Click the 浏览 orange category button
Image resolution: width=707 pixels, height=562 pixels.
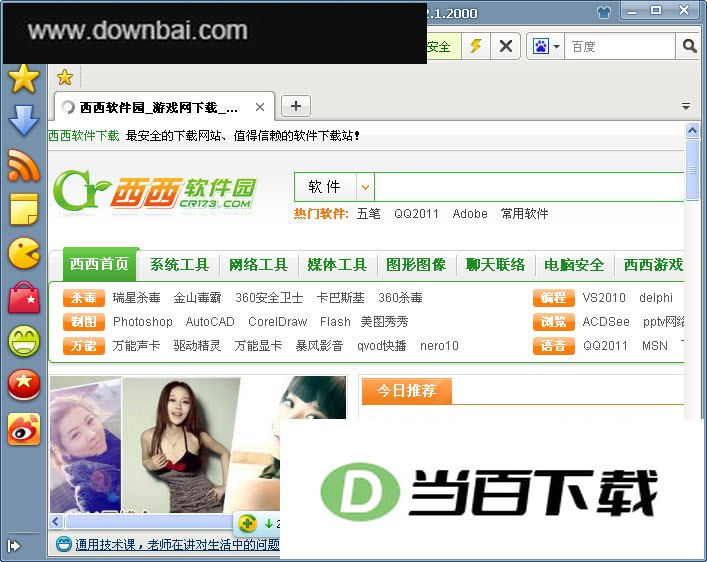click(553, 322)
